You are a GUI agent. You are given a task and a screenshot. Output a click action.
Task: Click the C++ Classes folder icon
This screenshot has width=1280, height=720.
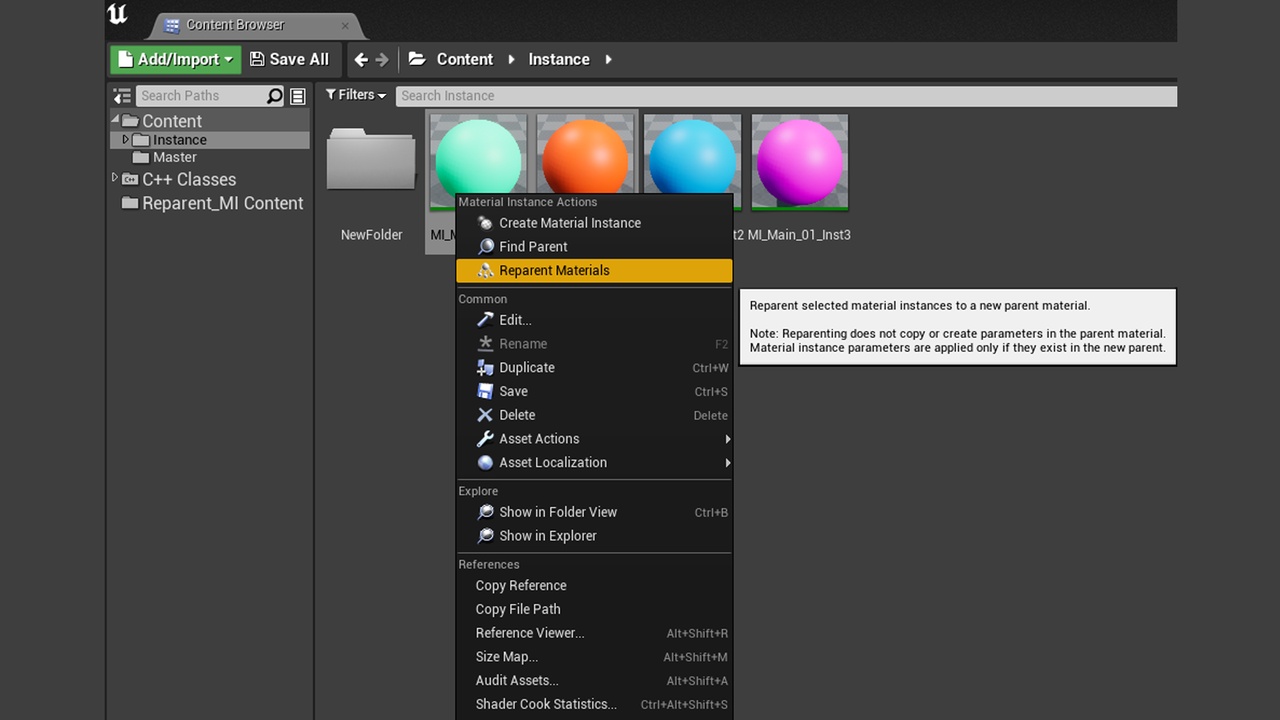(x=130, y=180)
